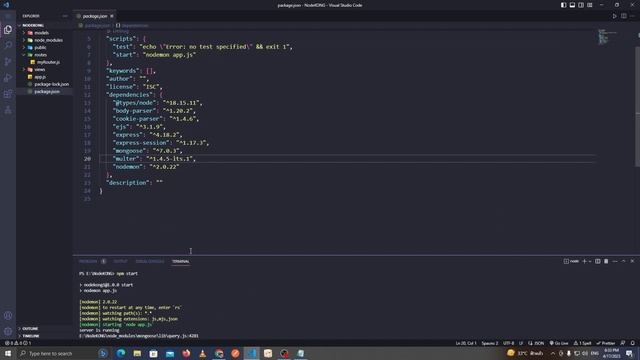Close the terminal panel
Screen dimensions: 640x360
pyautogui.click(x=632, y=261)
